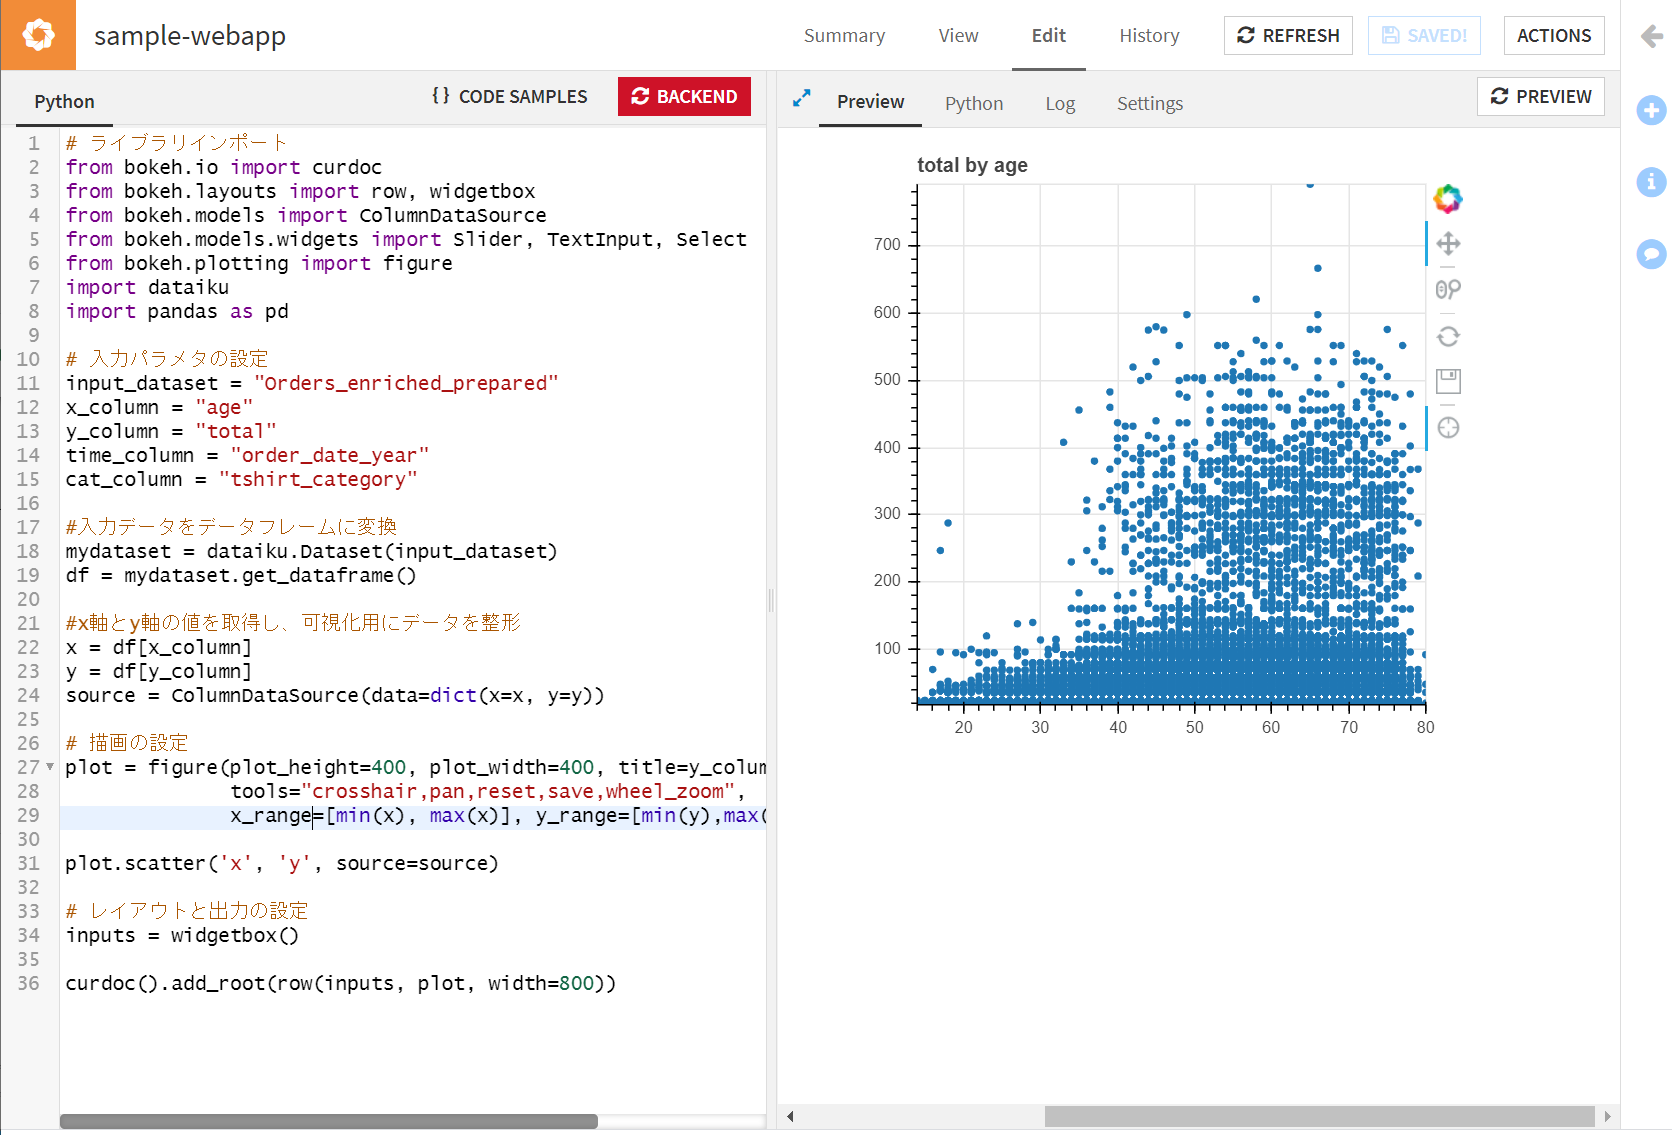Viewport: 1672px width, 1135px height.
Task: Open CODE SAMPLES list
Action: click(509, 97)
